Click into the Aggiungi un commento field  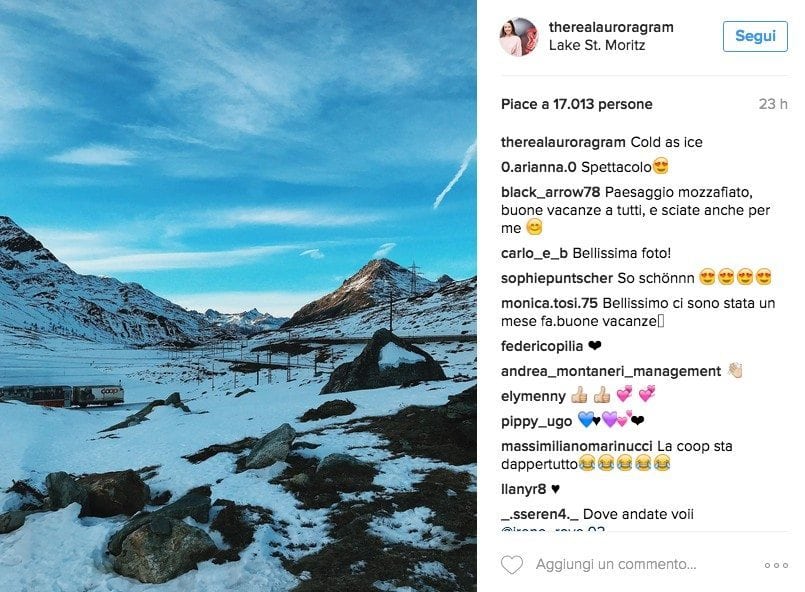point(616,564)
